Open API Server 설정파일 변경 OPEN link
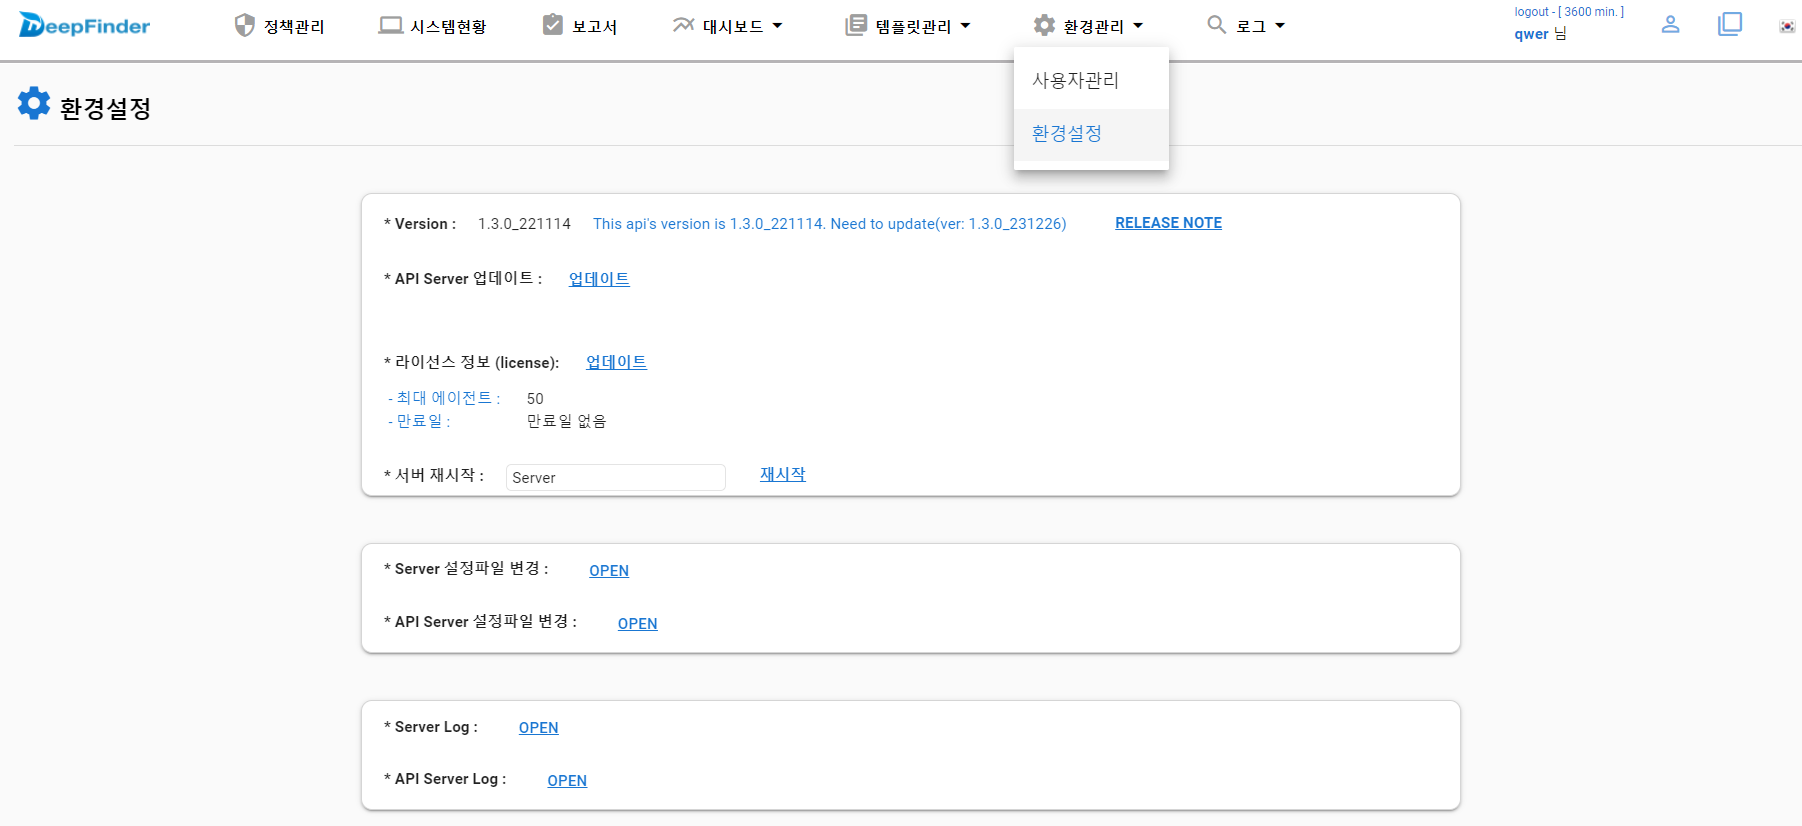Screen dimensions: 1802x826 (637, 624)
